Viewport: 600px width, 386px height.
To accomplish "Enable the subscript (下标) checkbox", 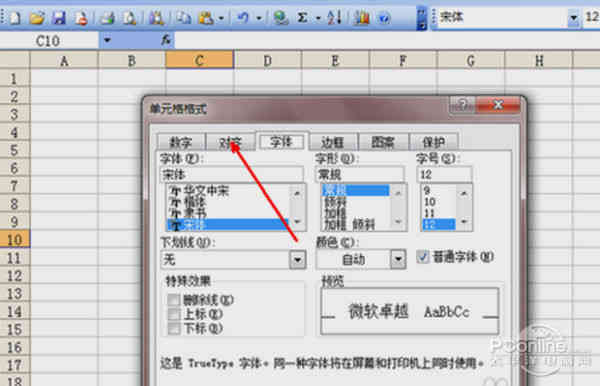I will pos(173,328).
